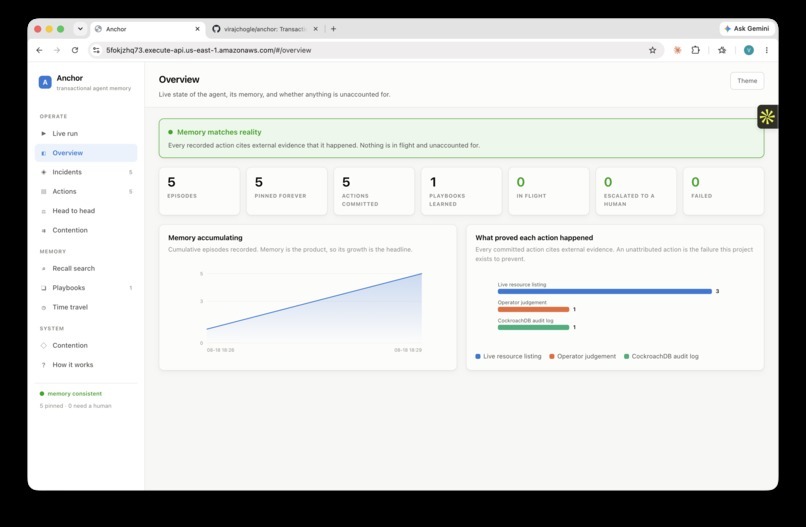Open the Incidents page
The height and width of the screenshot is (527, 806).
85,172
